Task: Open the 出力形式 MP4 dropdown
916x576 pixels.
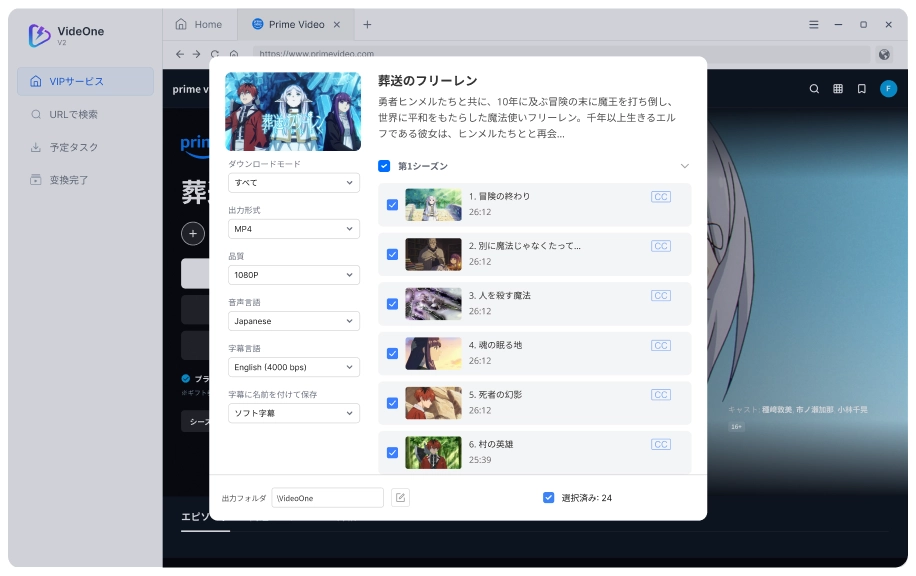Action: tap(294, 229)
